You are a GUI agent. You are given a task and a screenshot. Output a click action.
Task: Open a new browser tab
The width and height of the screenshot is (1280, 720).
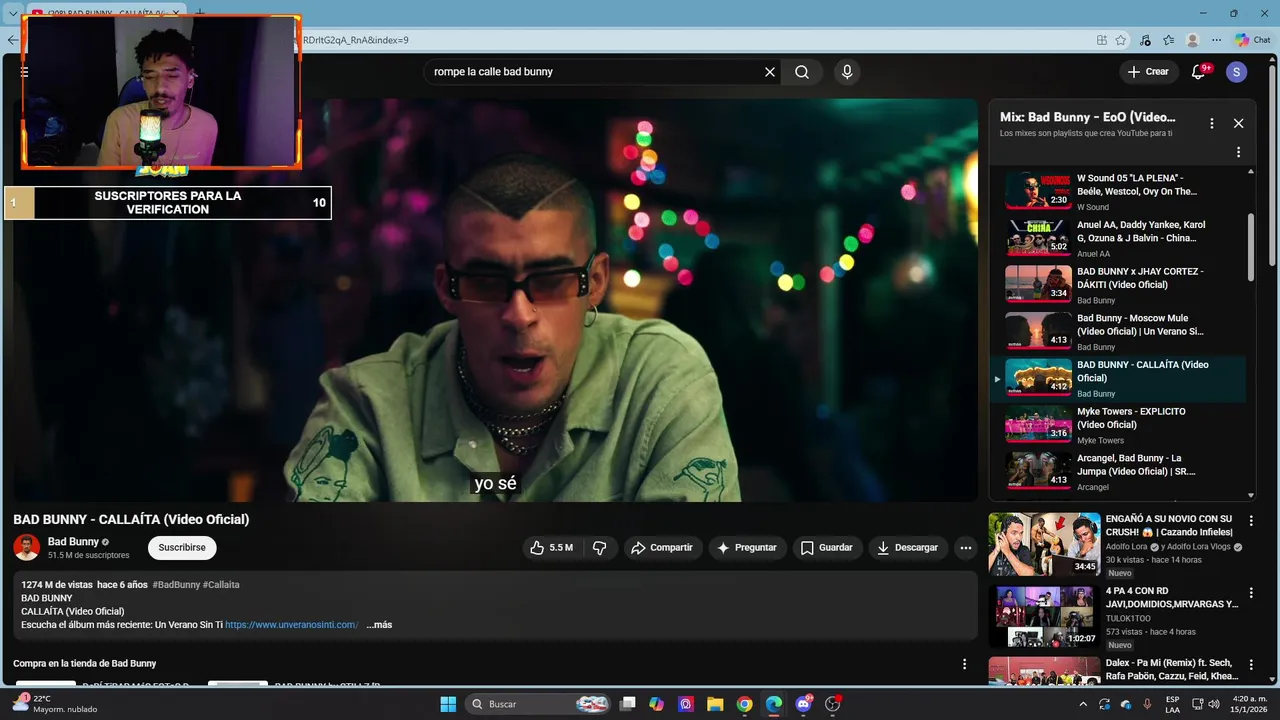(x=199, y=13)
